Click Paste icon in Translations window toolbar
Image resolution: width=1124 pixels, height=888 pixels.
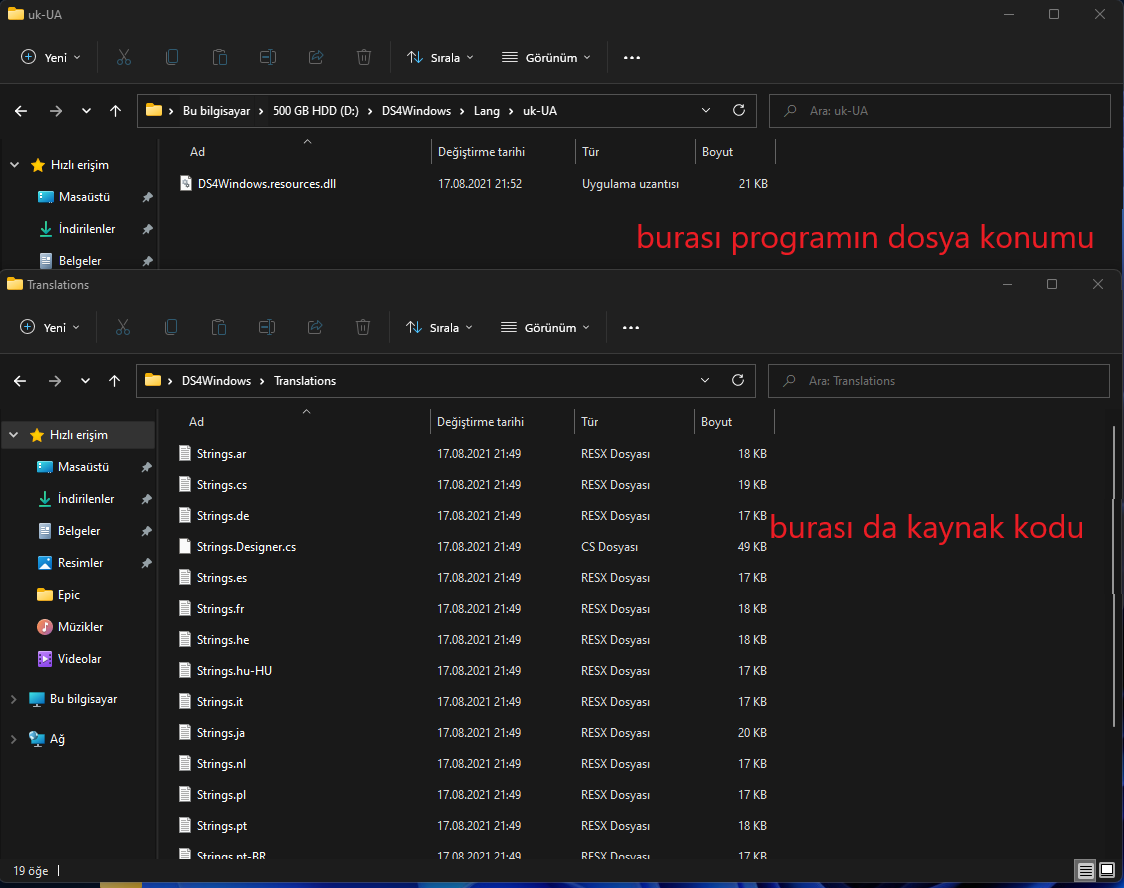(219, 328)
